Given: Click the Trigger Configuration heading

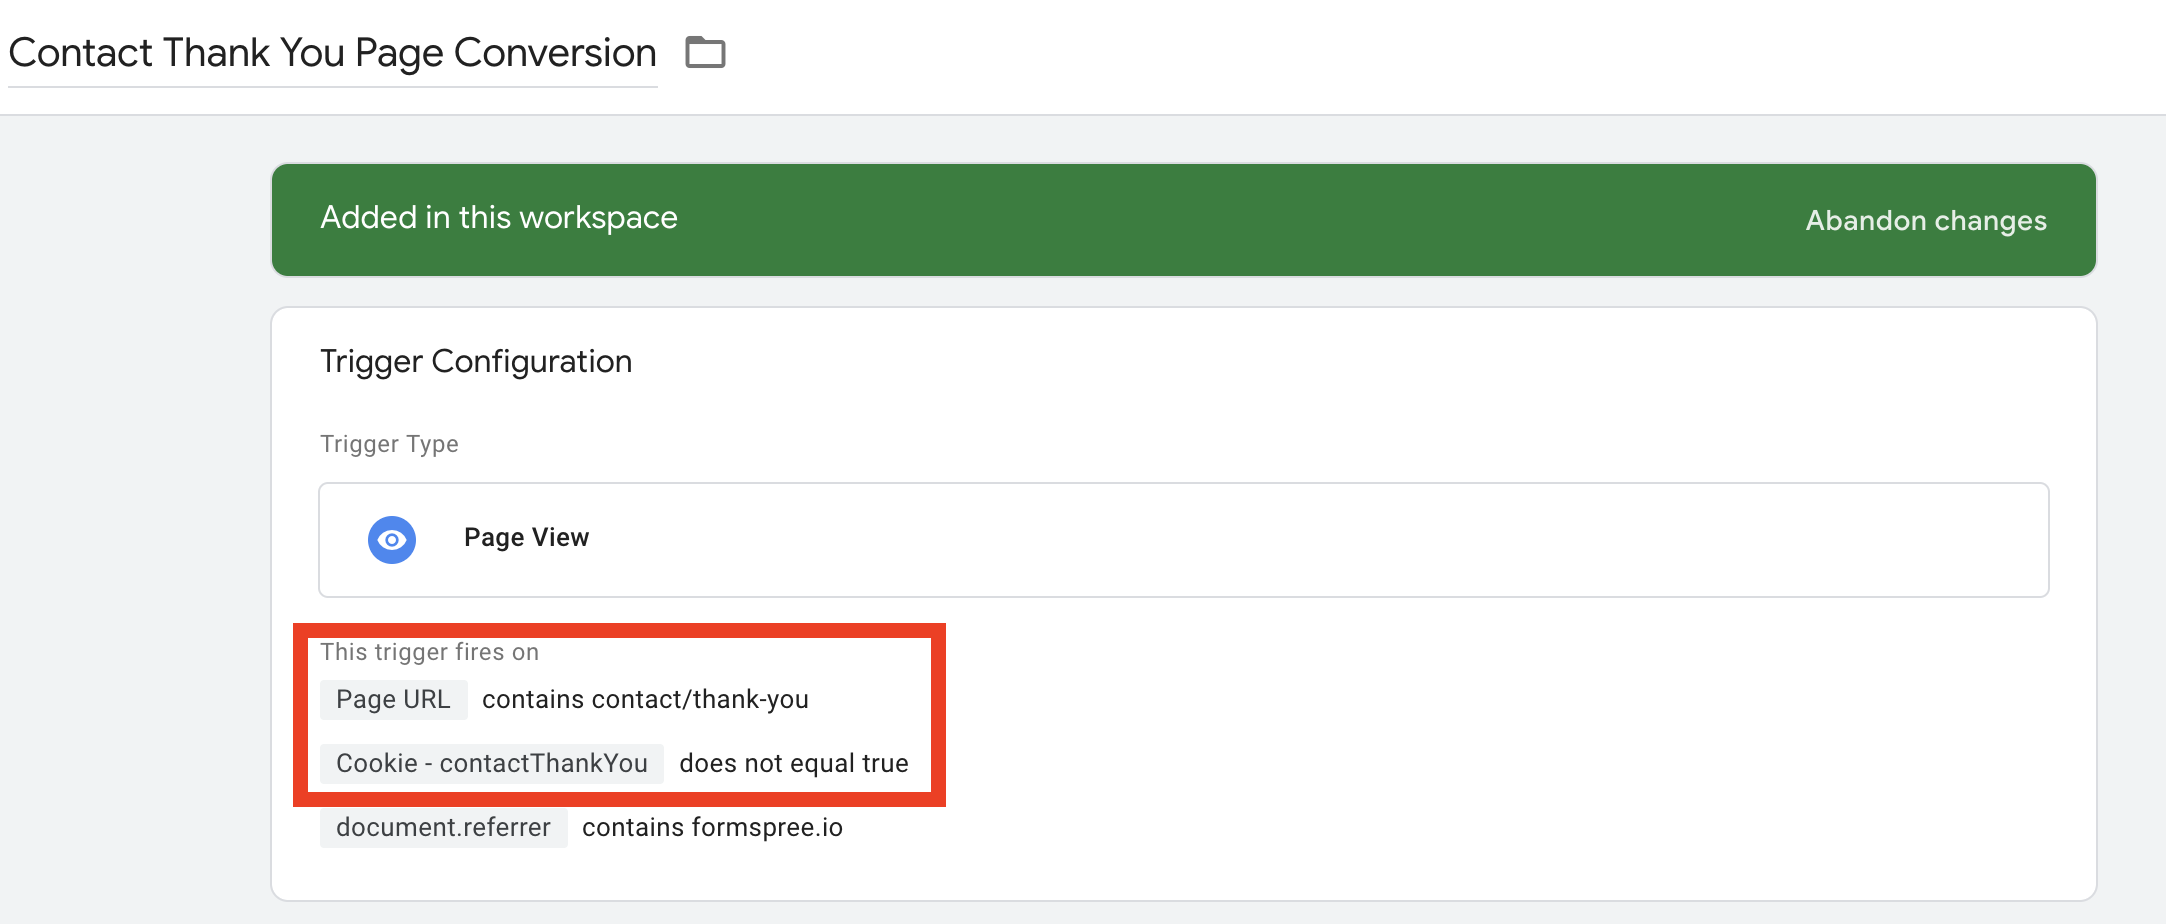Looking at the screenshot, I should pyautogui.click(x=475, y=361).
